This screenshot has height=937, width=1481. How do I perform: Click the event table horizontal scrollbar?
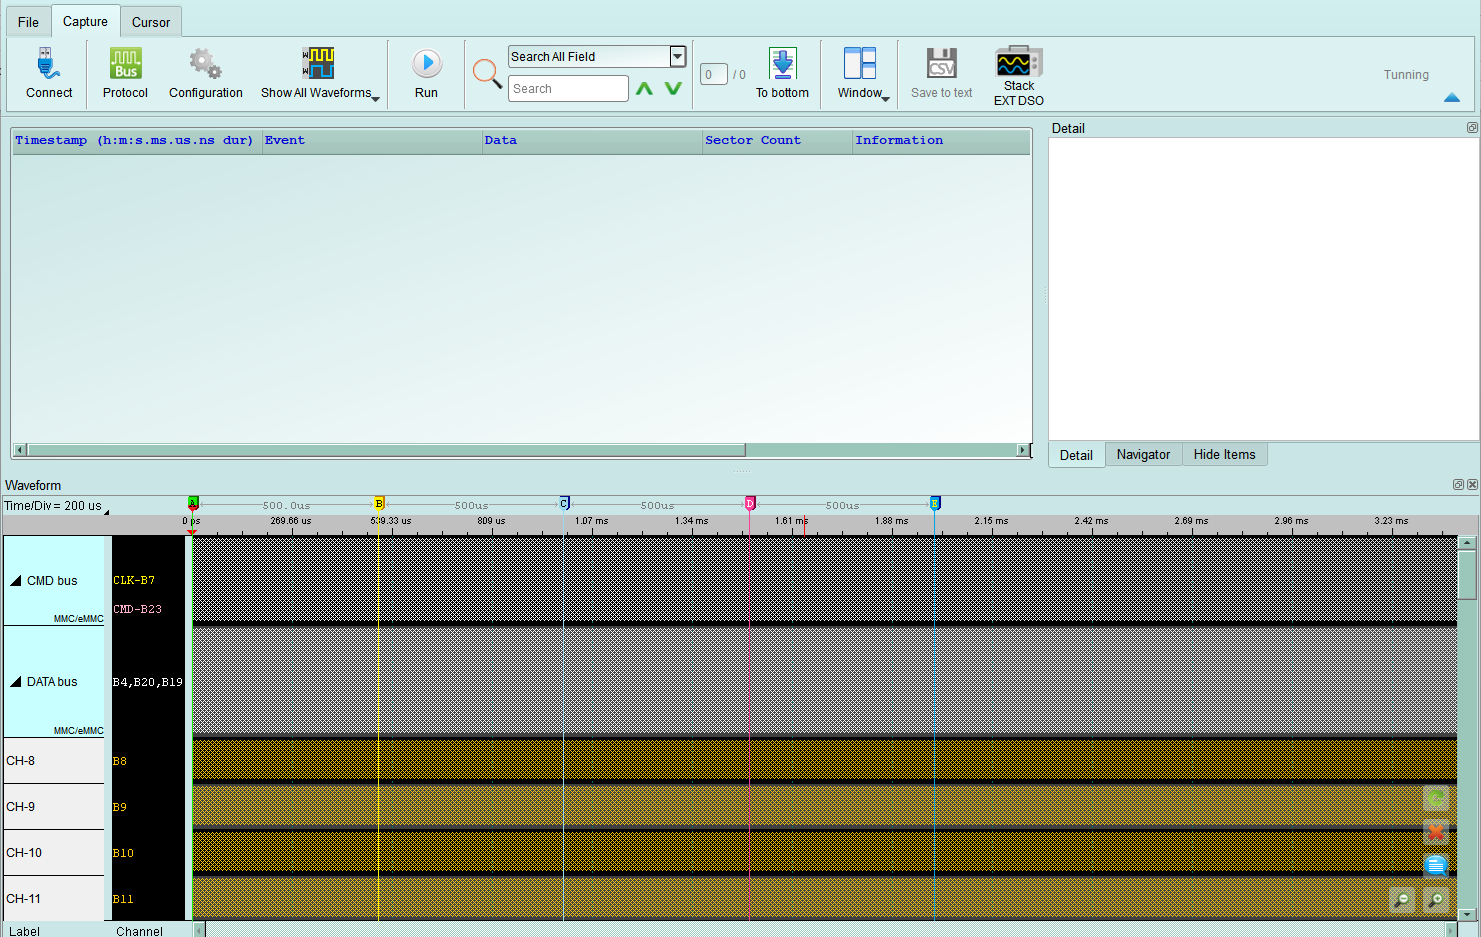pyautogui.click(x=386, y=450)
